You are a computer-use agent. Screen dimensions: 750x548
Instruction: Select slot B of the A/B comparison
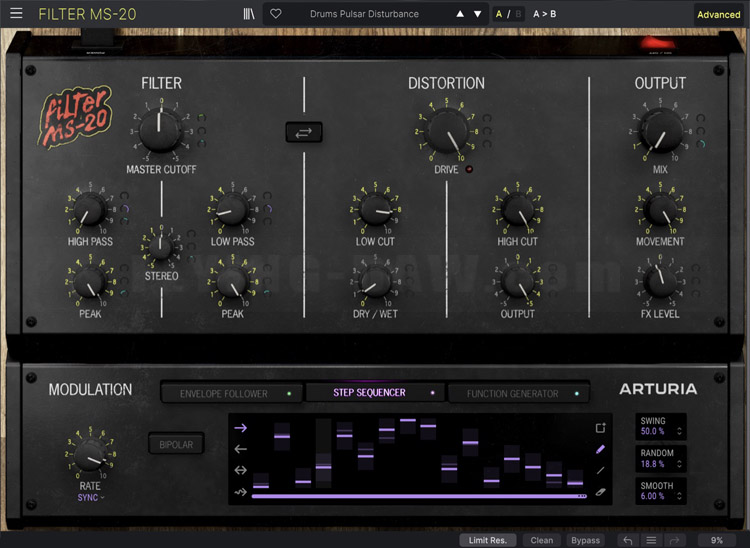point(518,14)
